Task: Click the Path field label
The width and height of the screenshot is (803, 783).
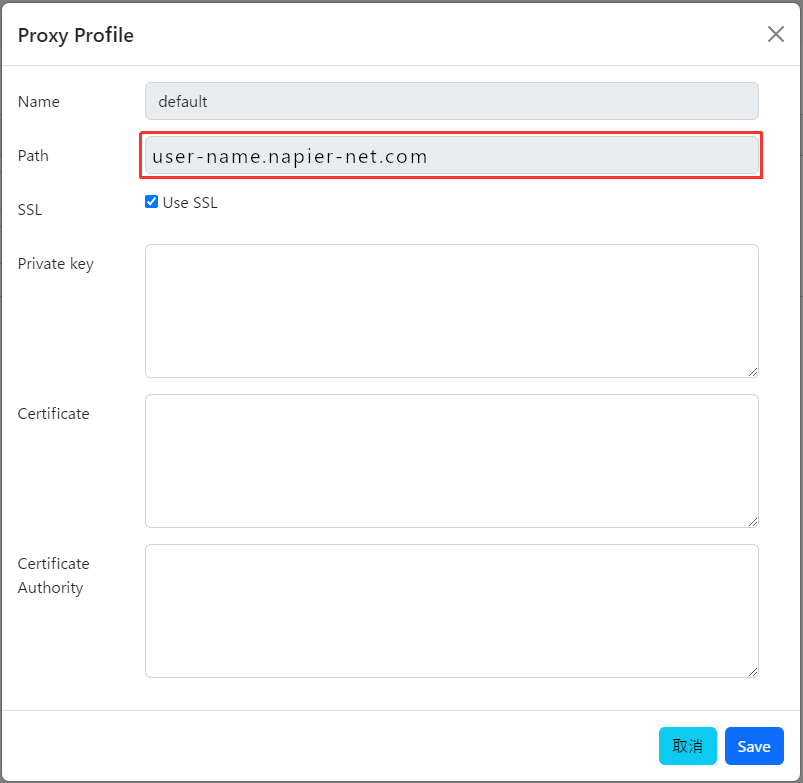Action: [33, 155]
